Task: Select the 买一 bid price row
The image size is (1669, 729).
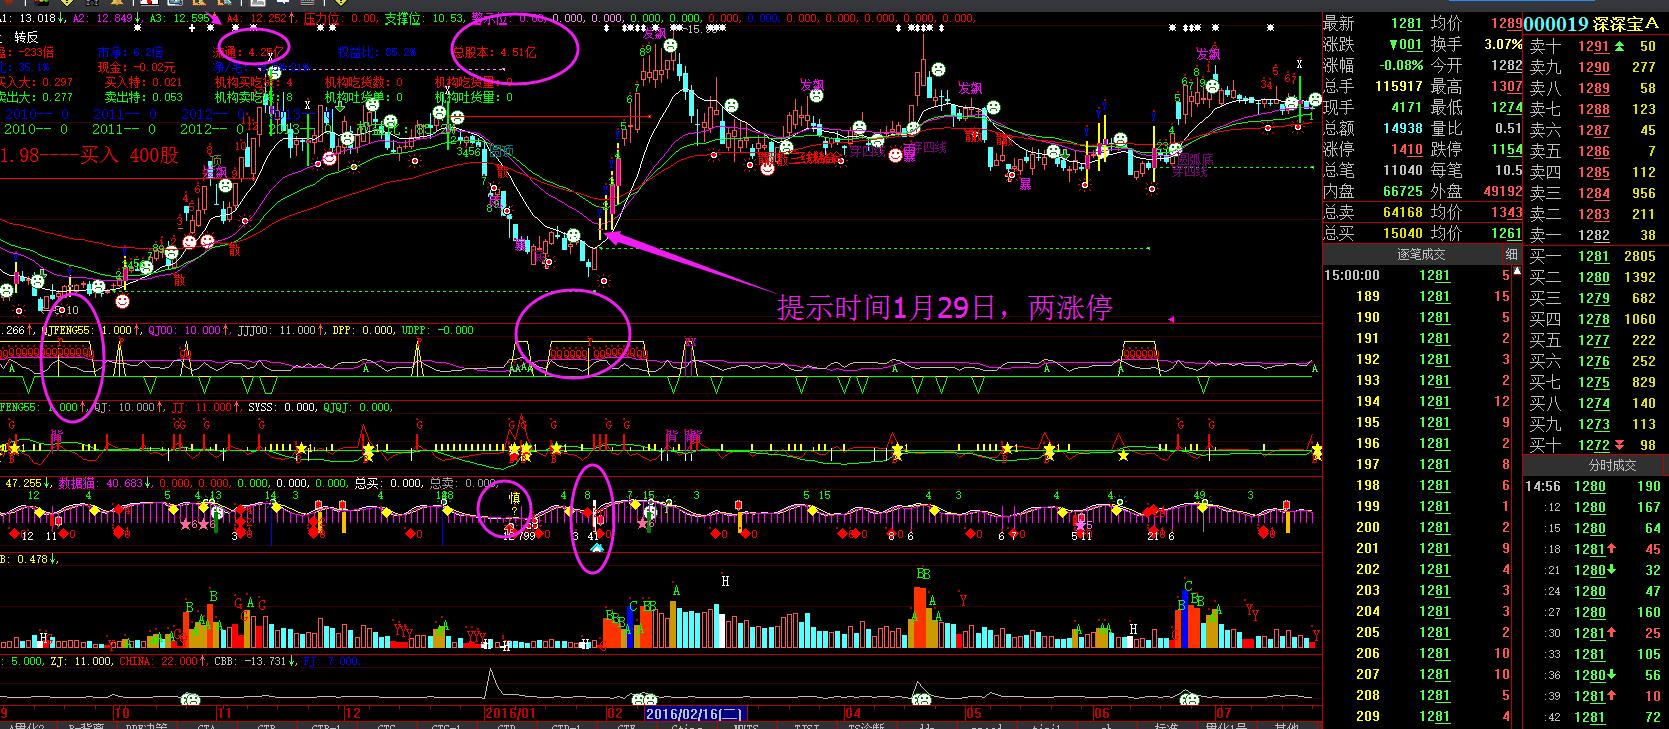Action: (x=1594, y=256)
